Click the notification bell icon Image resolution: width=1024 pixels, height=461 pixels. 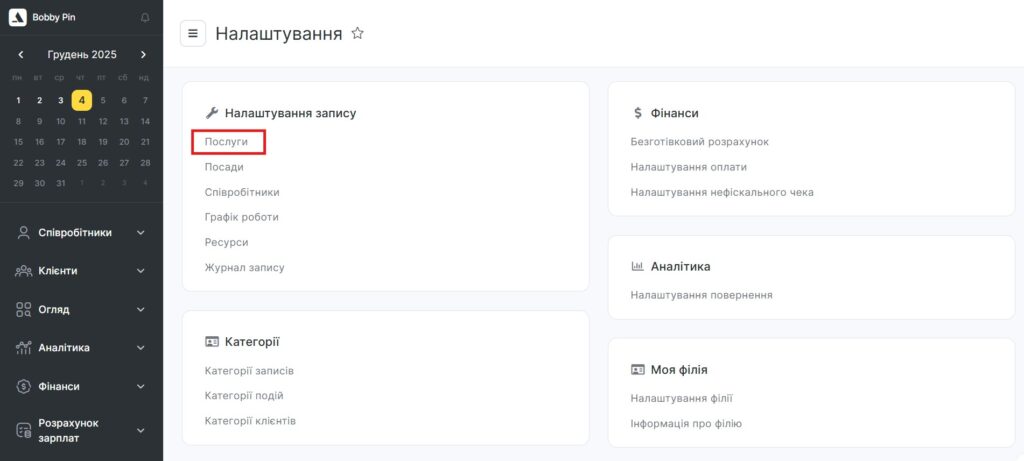(145, 17)
